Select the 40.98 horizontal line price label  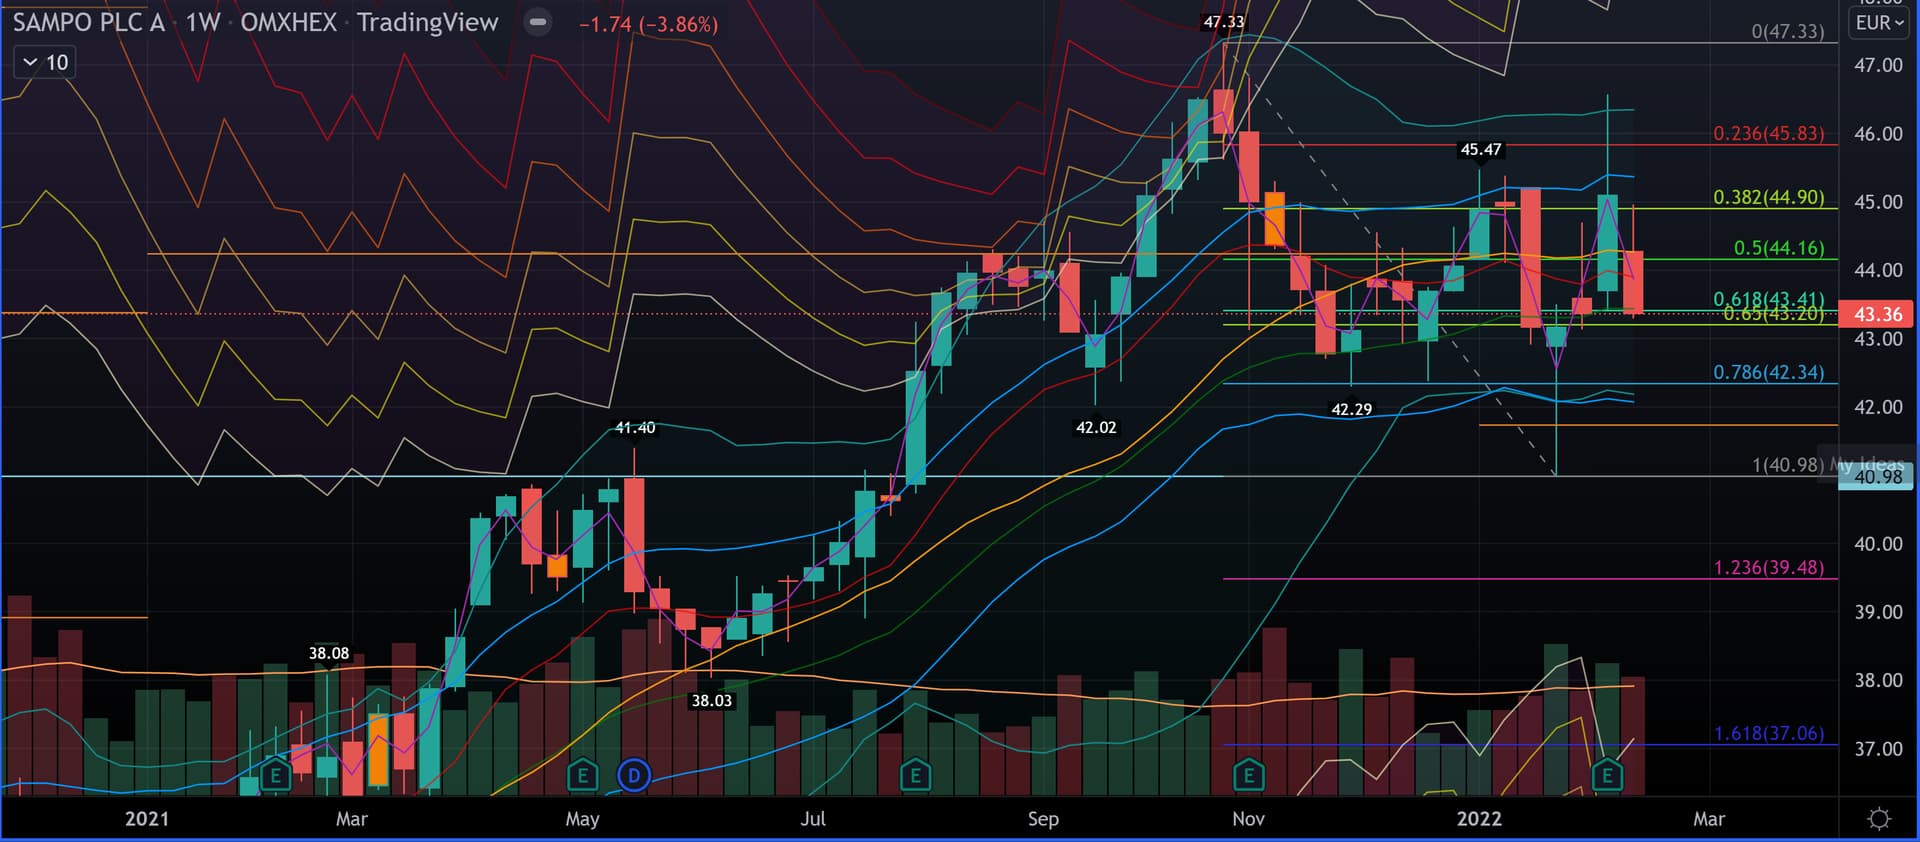(1877, 477)
